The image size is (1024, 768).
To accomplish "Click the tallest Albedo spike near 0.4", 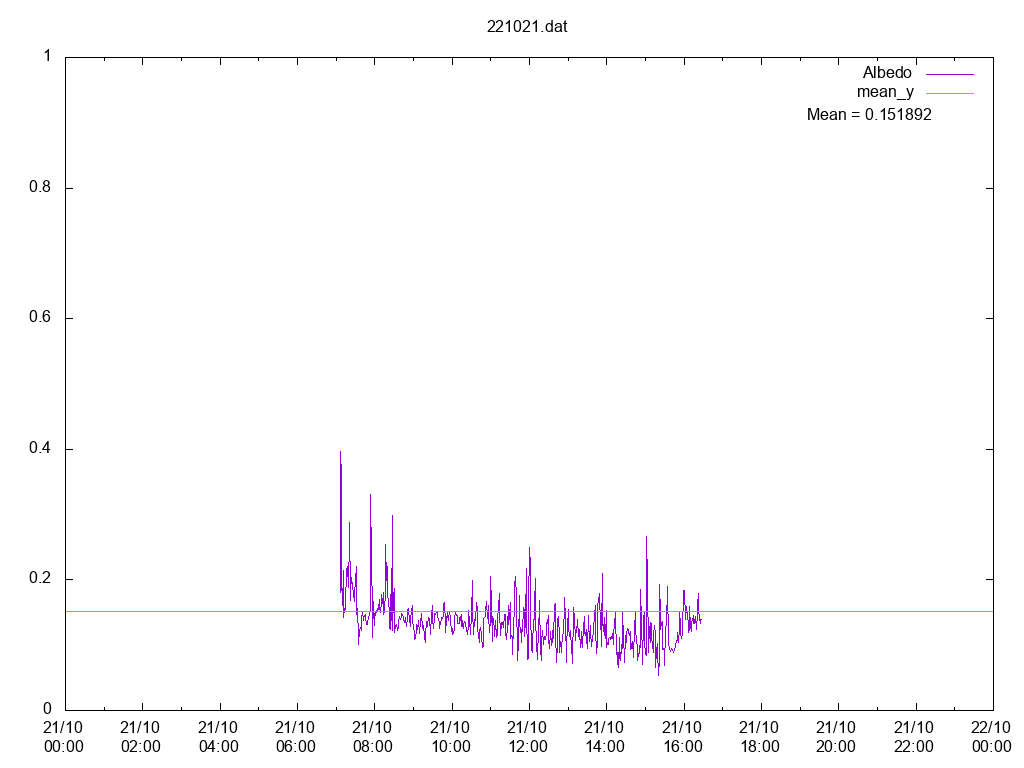I will tap(340, 453).
